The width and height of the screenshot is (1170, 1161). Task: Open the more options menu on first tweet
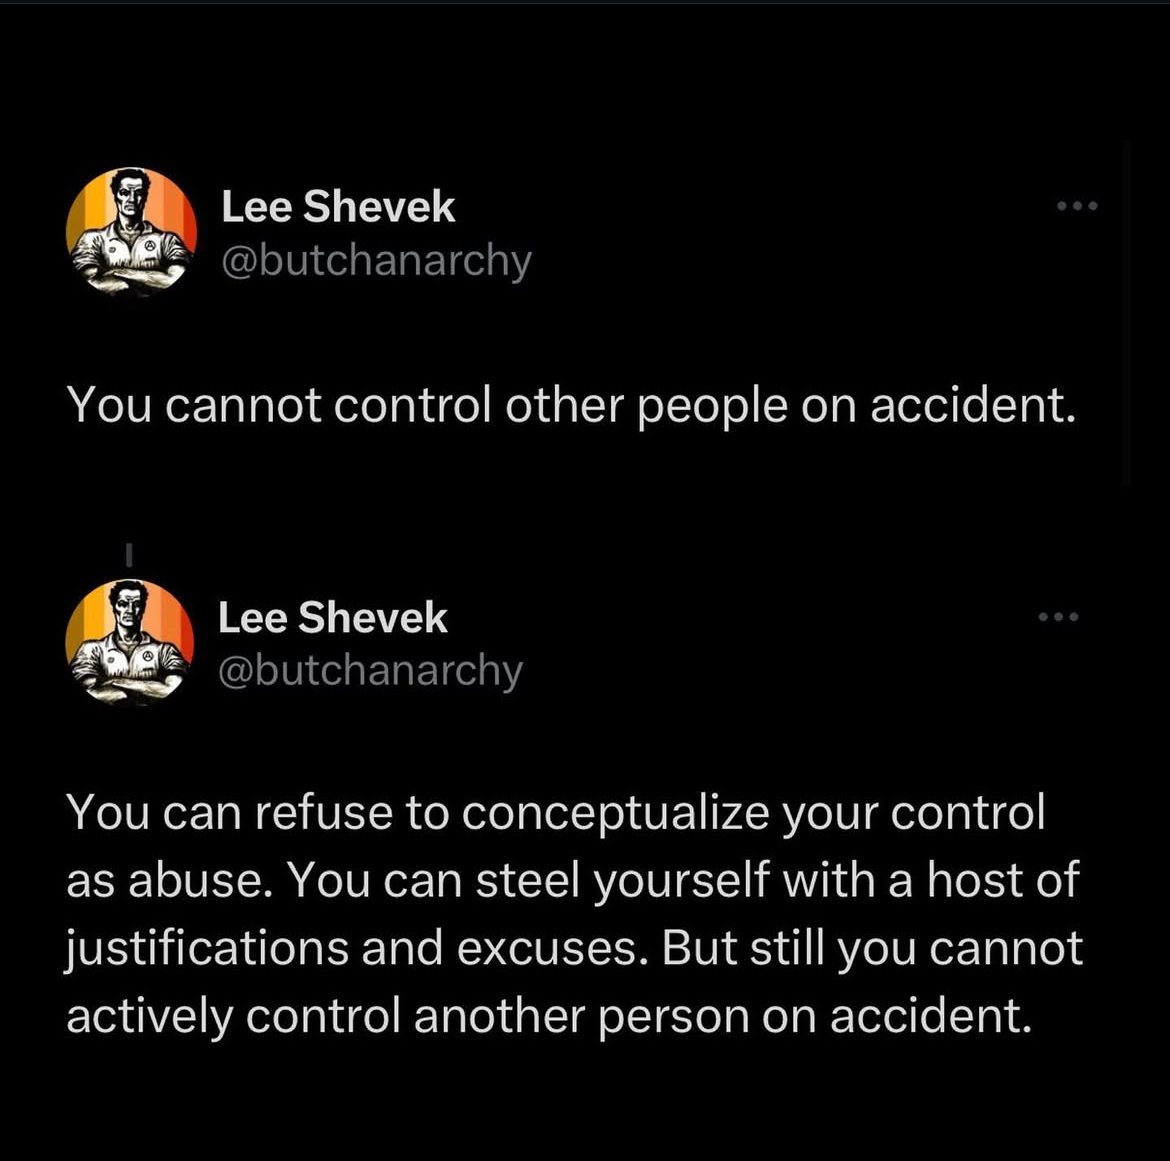point(1077,206)
